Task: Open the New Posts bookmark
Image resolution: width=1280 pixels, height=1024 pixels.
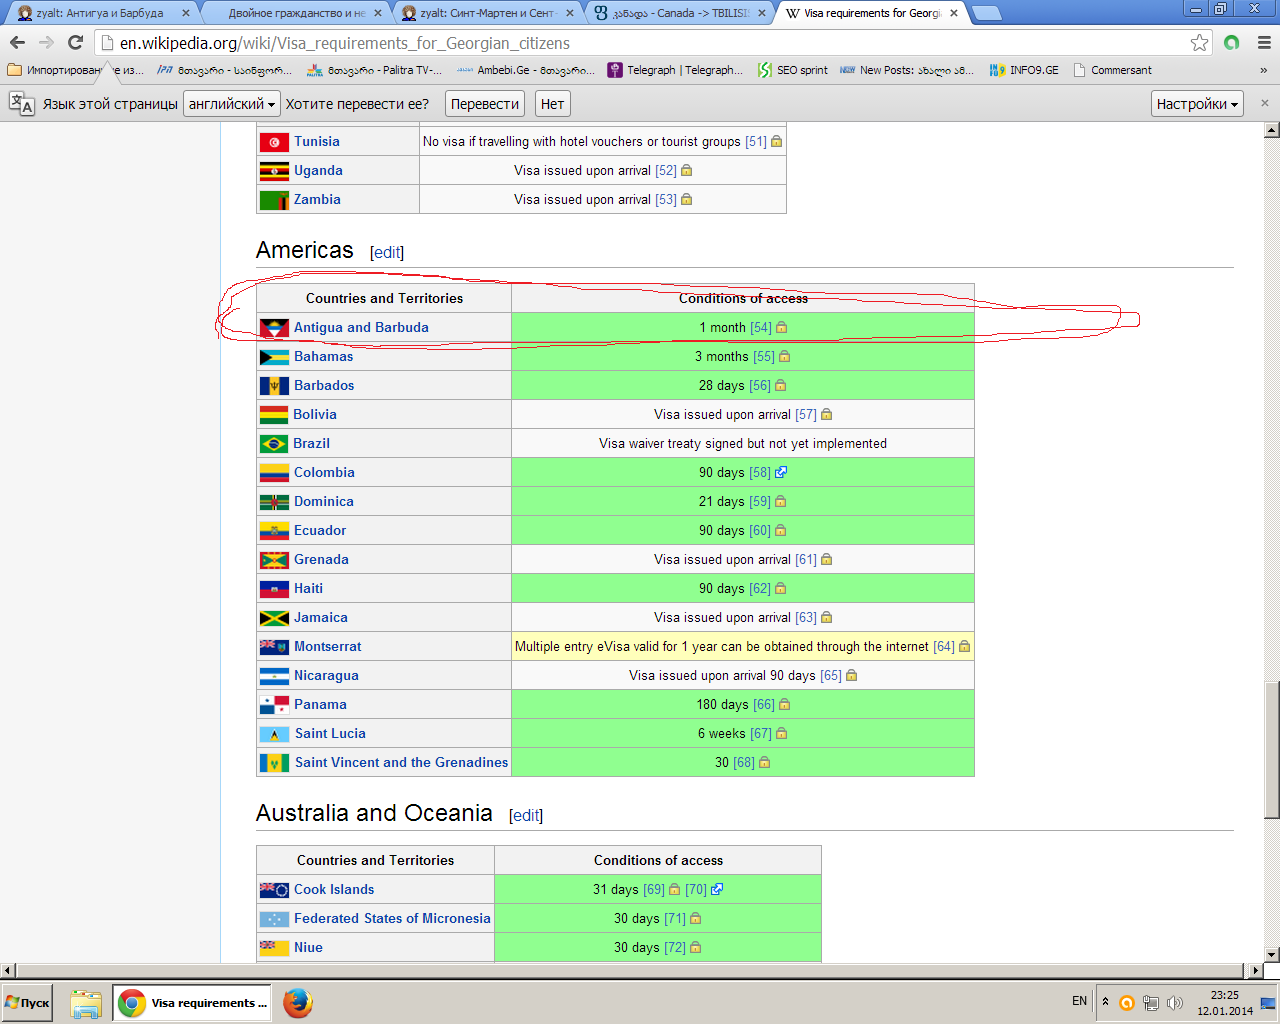Action: tap(906, 70)
